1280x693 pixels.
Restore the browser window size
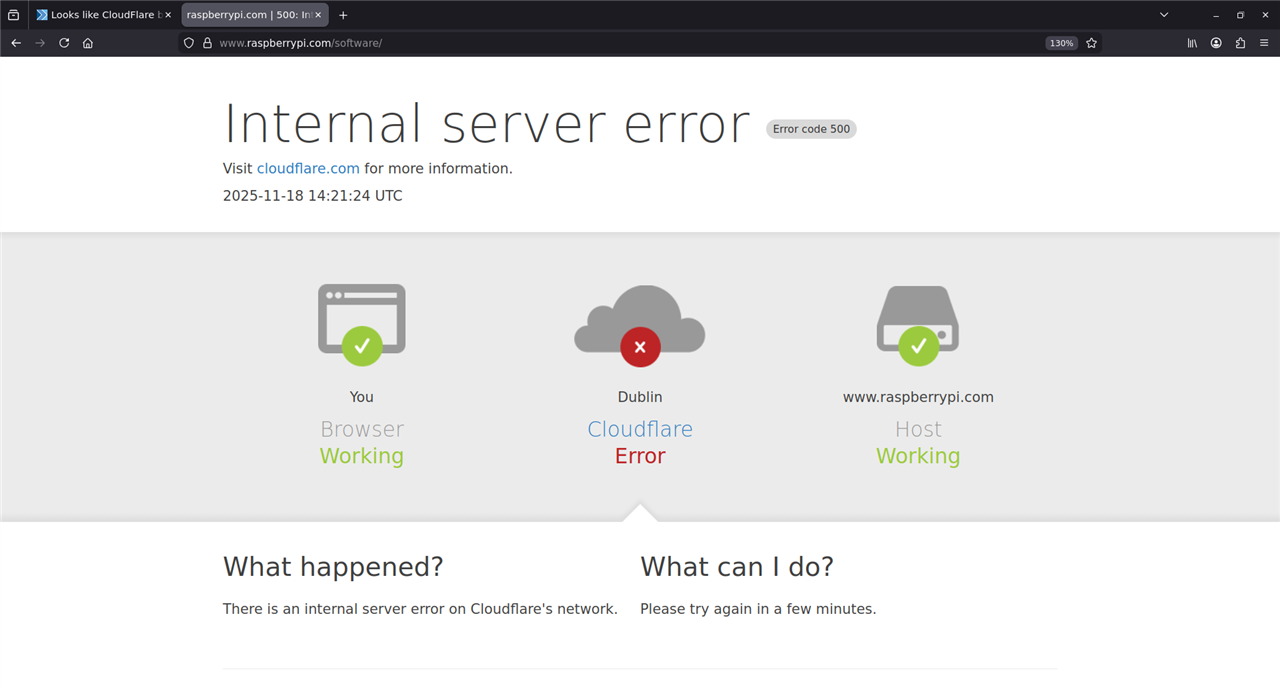(x=1240, y=15)
